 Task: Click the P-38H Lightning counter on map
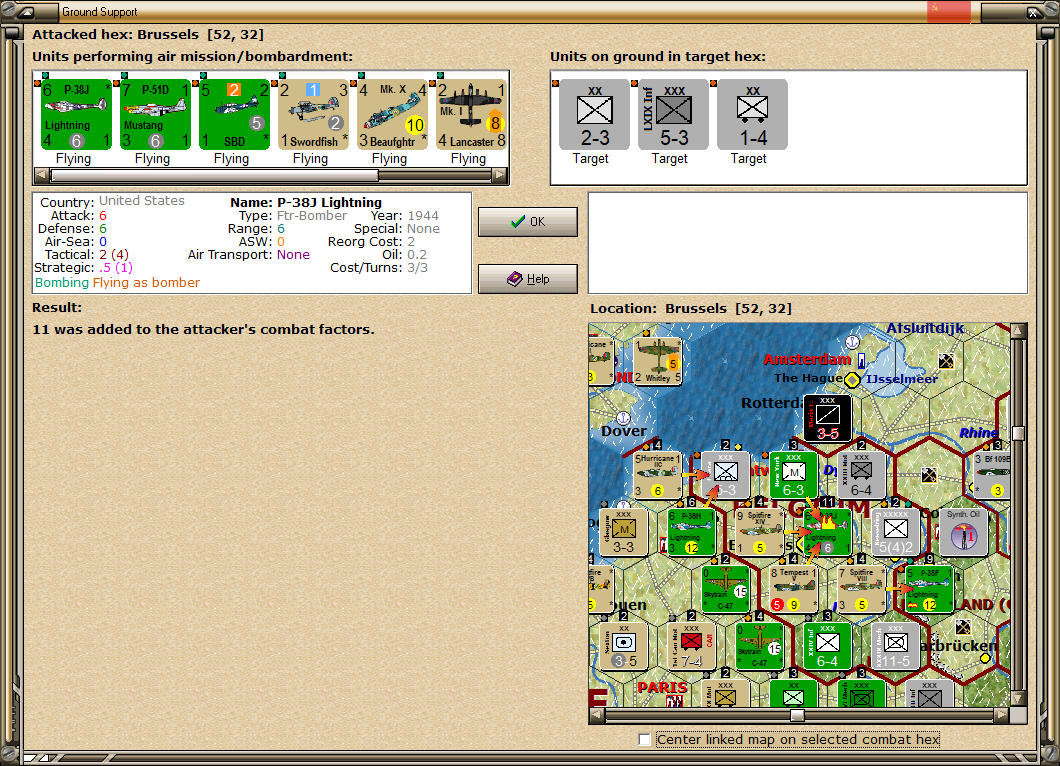click(x=691, y=532)
